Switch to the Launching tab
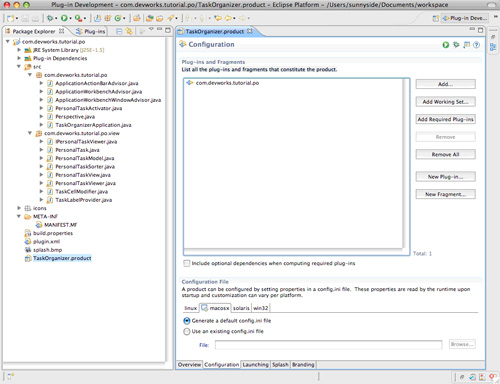500x384 pixels. (x=255, y=365)
